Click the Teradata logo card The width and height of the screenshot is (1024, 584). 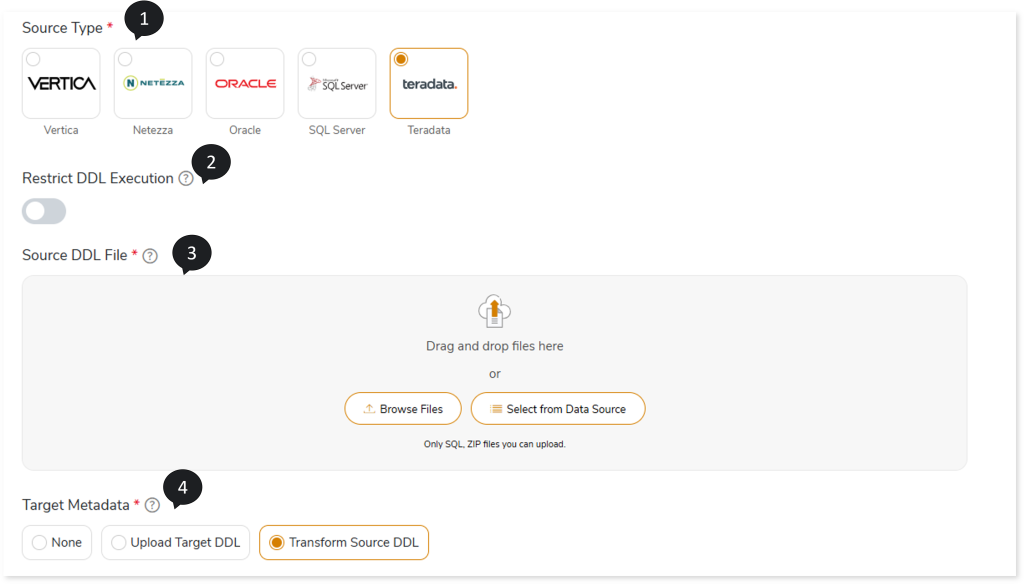429,85
